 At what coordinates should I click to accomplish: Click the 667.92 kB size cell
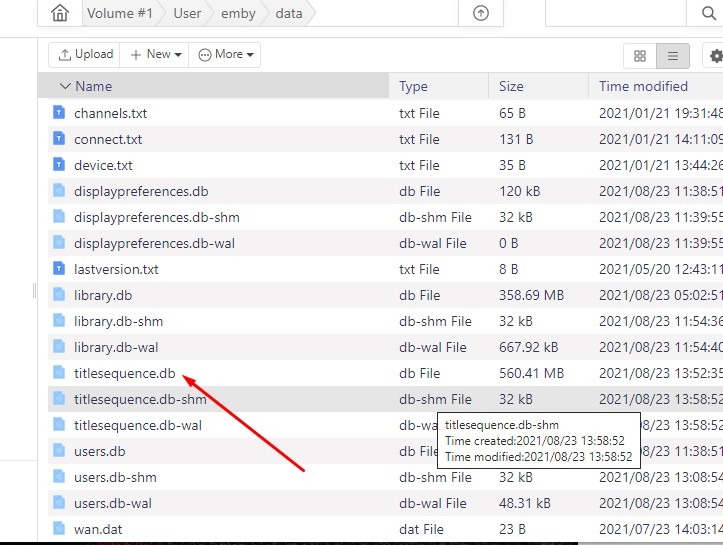point(528,347)
